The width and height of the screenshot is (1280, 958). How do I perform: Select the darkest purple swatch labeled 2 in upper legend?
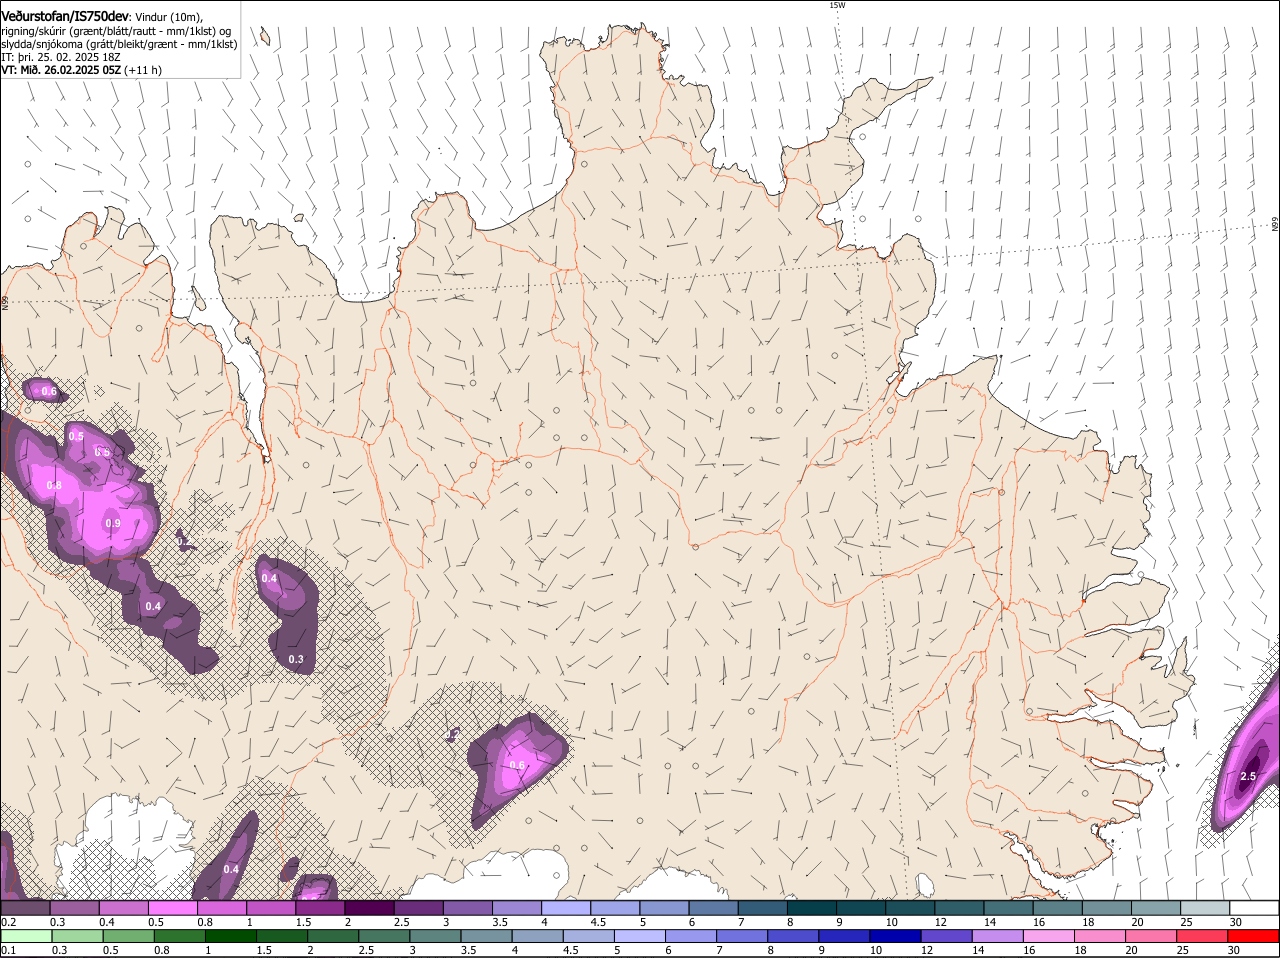(369, 907)
